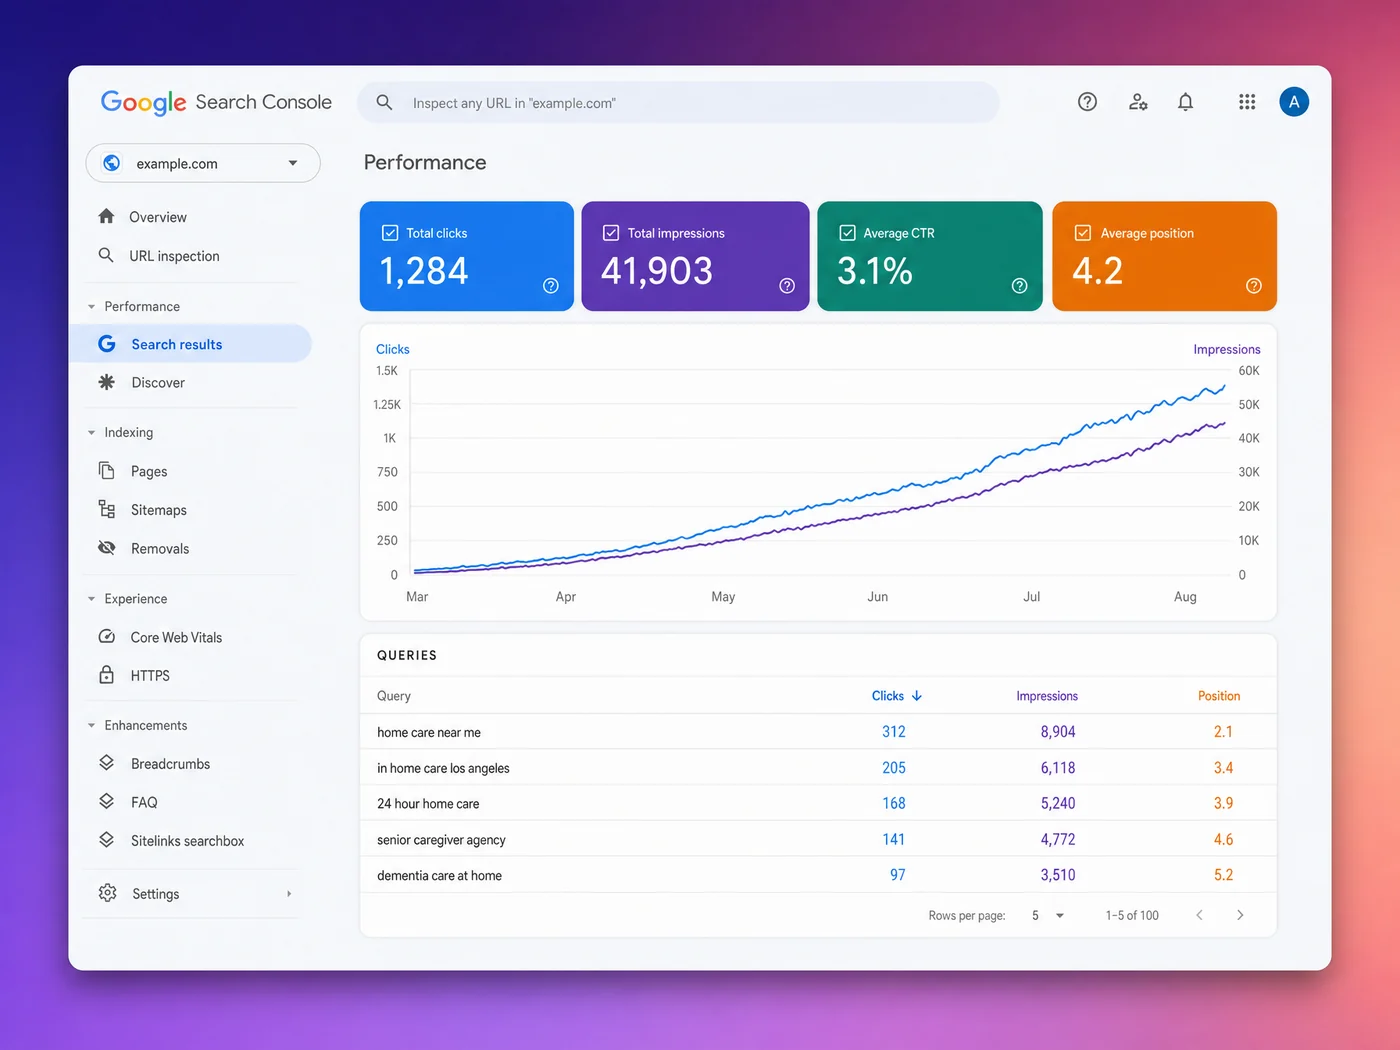Collapse the Experience sidebar section

(91, 599)
